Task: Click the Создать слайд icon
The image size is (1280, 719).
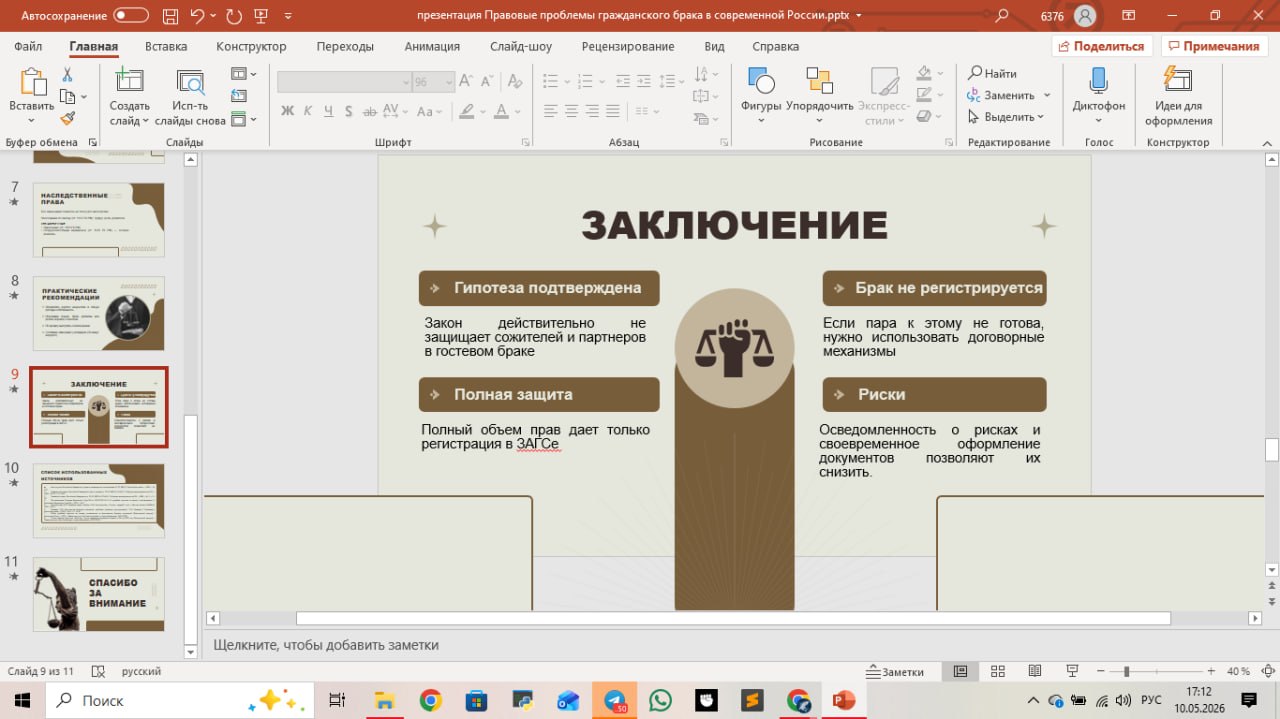Action: point(129,82)
